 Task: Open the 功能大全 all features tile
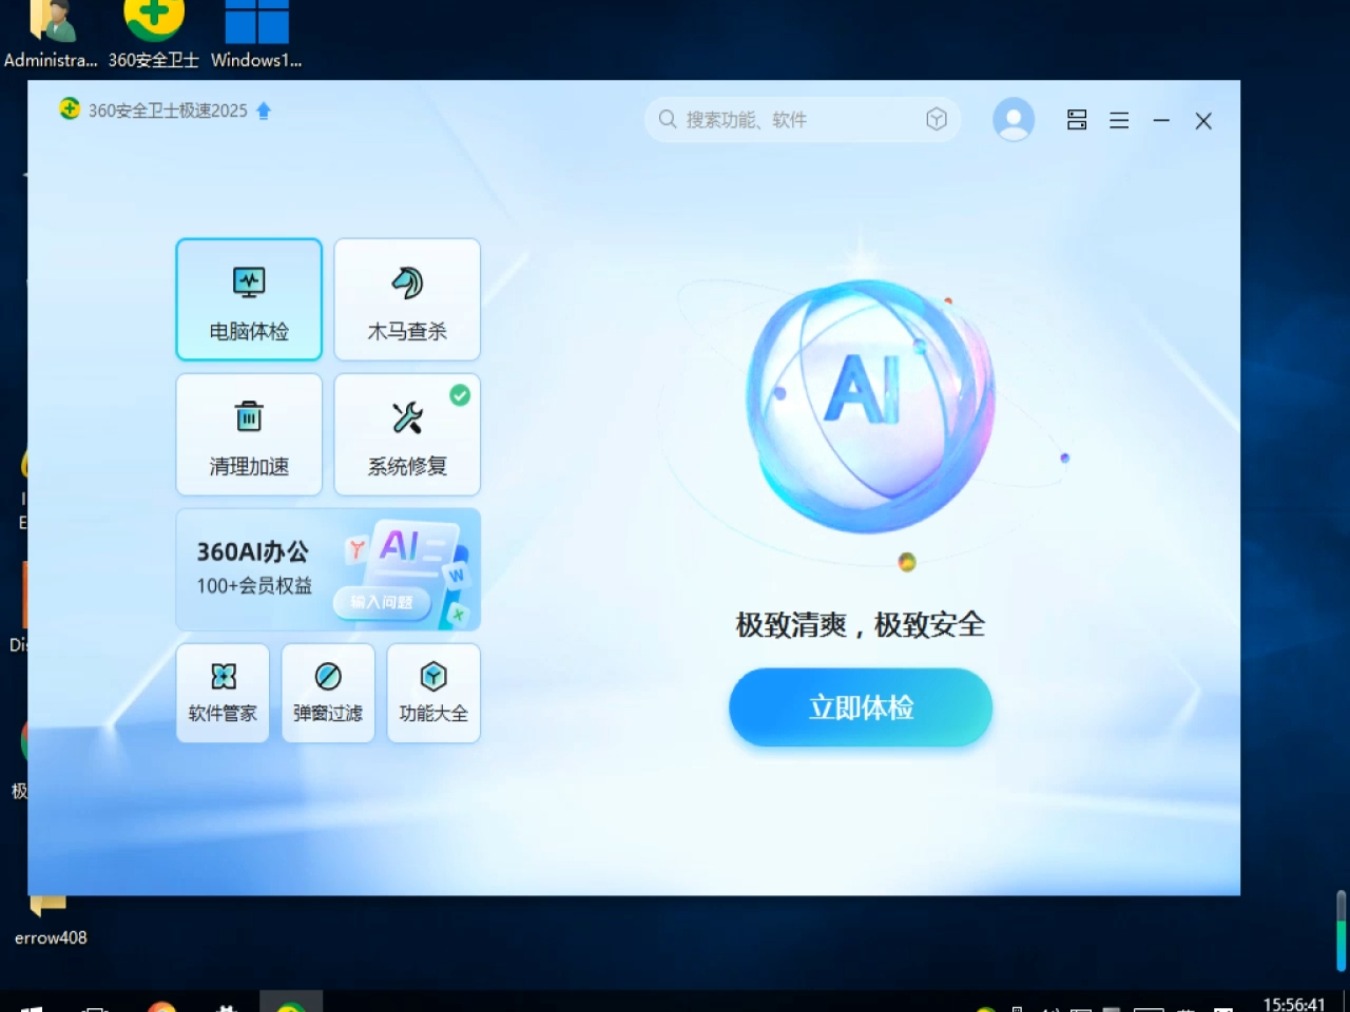click(x=433, y=692)
